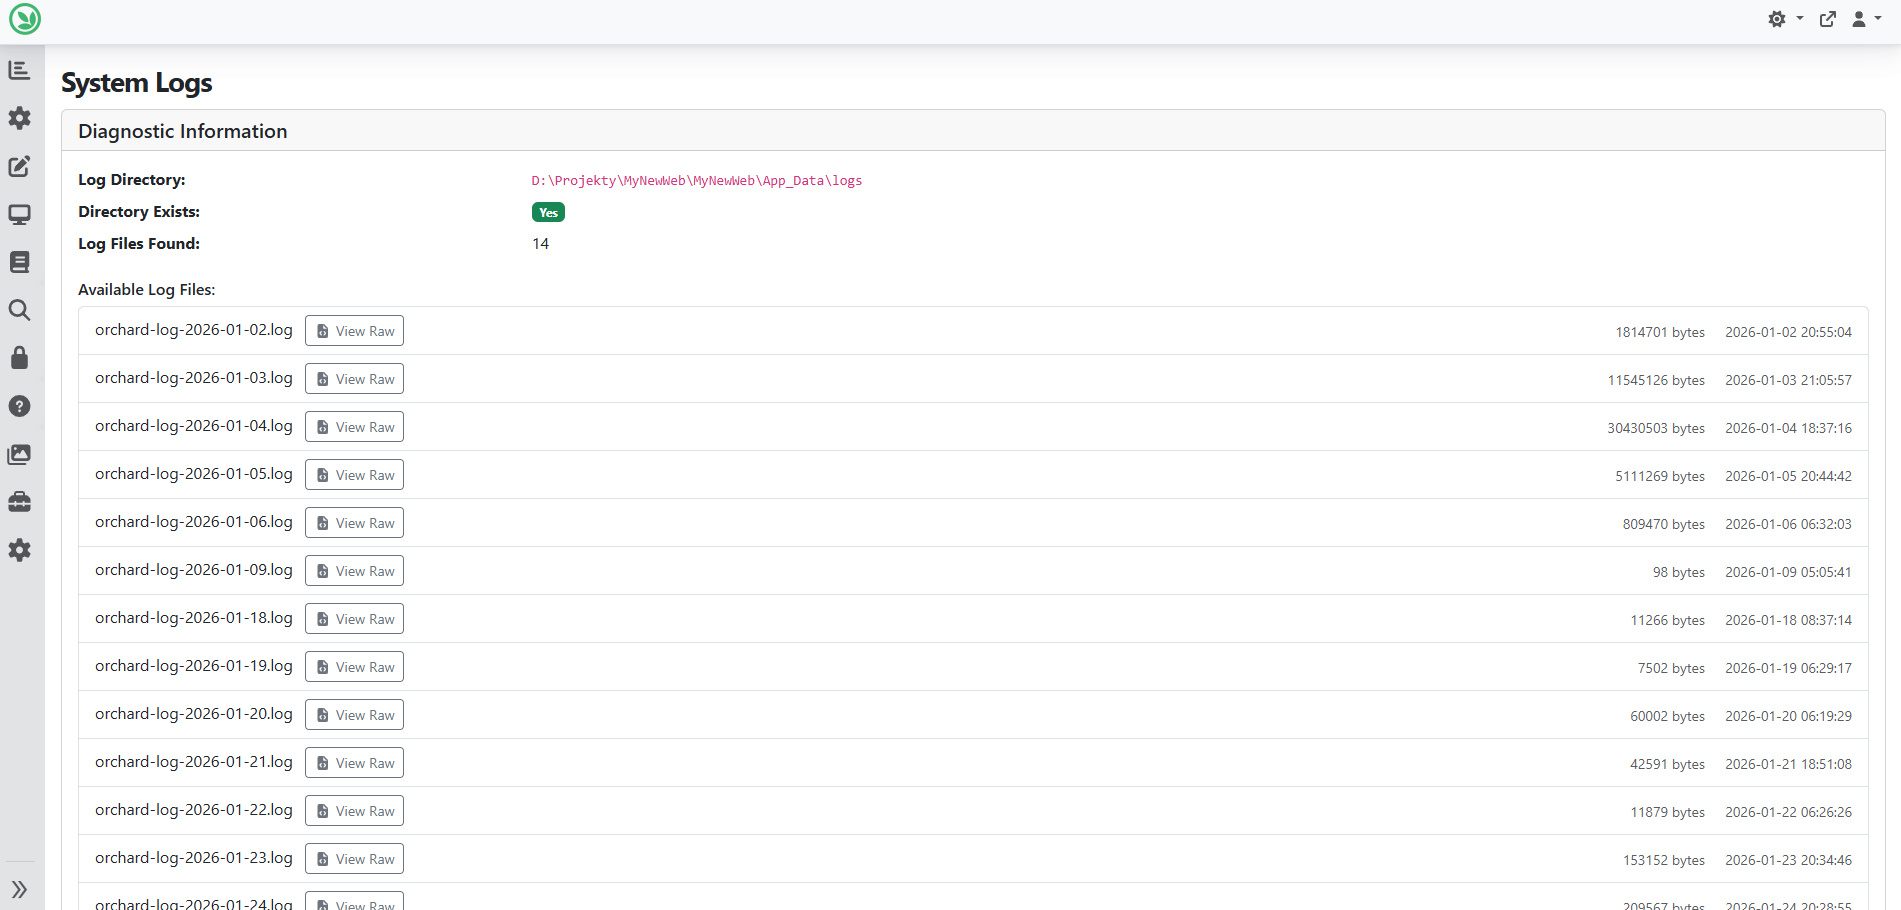The width and height of the screenshot is (1901, 910).
Task: Click the size 98 bytes
Action: click(x=1679, y=572)
